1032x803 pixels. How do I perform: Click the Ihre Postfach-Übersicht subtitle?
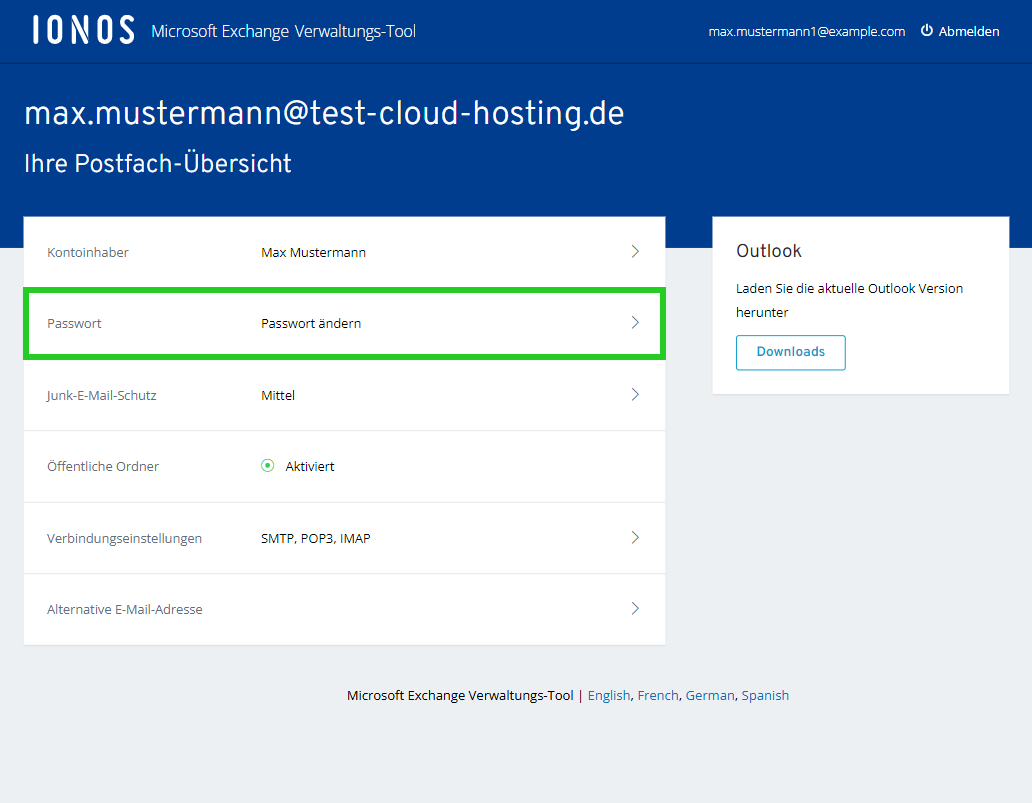(x=158, y=164)
